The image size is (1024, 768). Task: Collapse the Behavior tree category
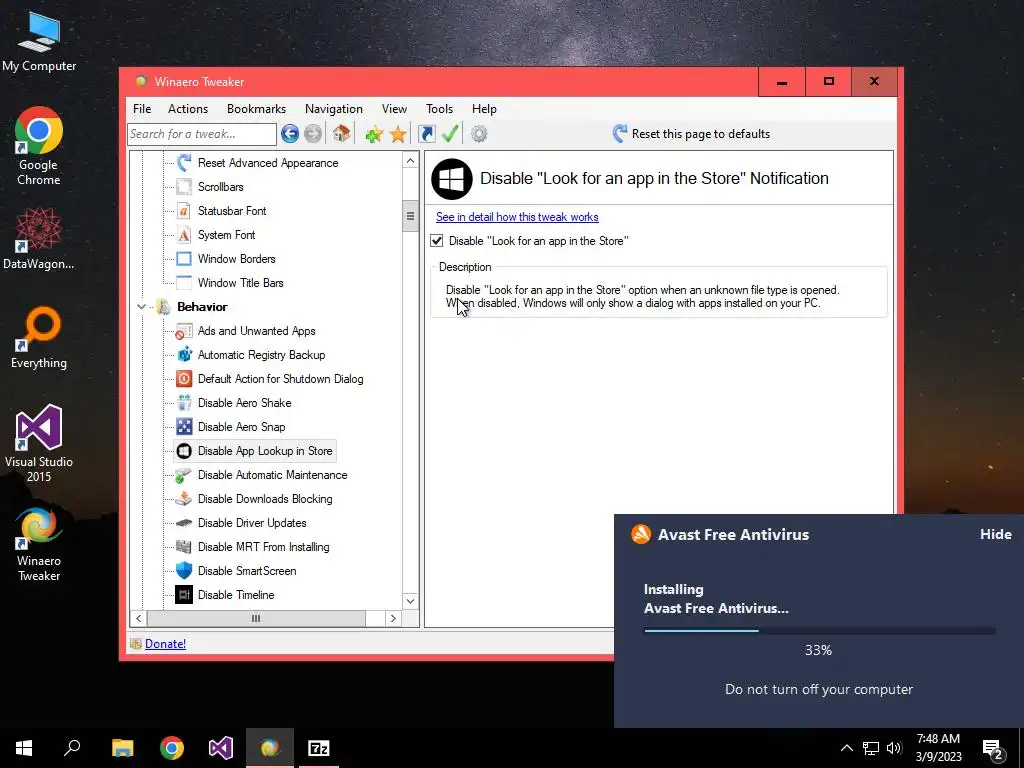(141, 307)
